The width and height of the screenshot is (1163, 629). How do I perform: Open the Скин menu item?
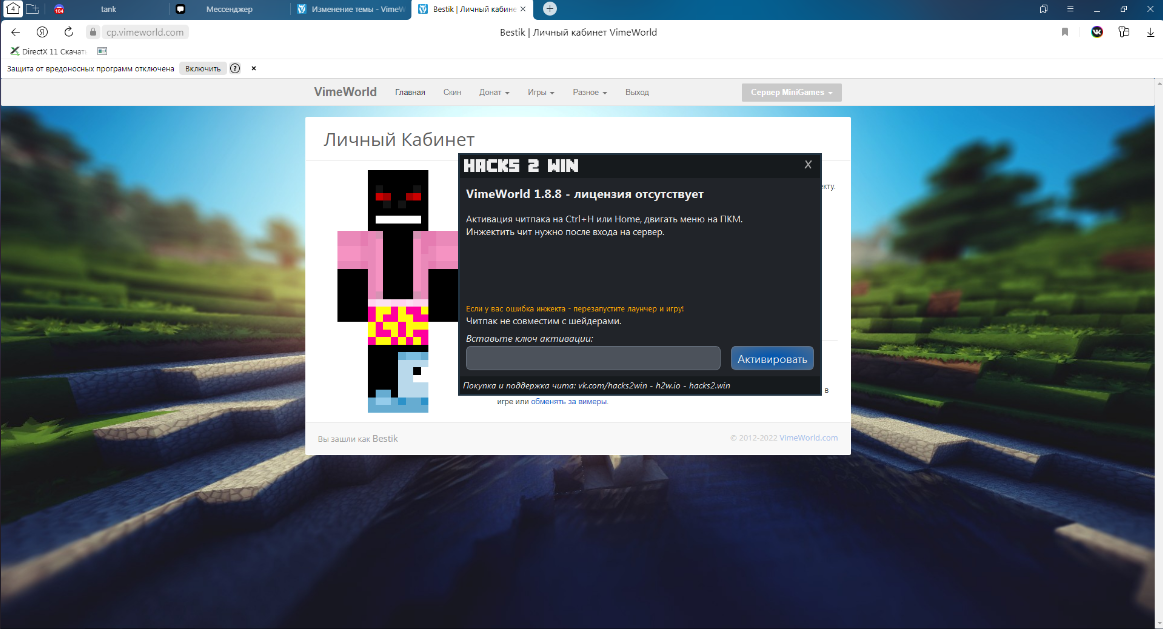452,92
